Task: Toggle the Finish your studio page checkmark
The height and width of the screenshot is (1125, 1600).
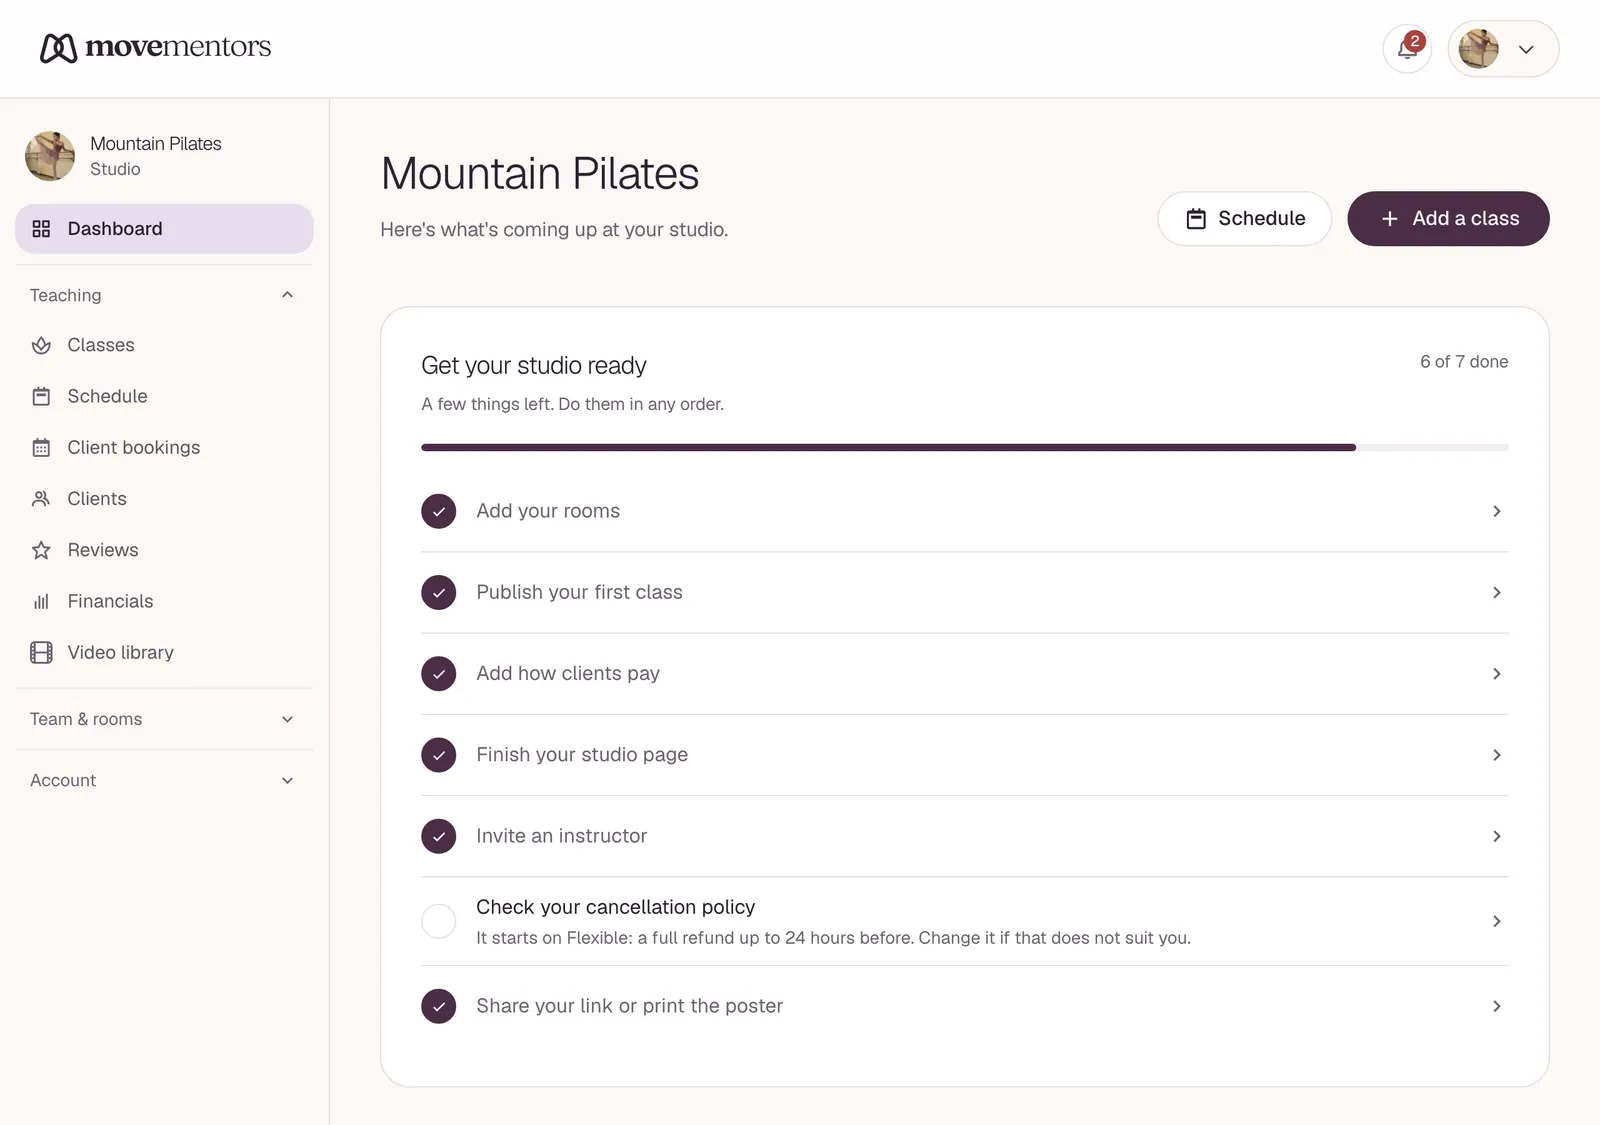Action: coord(439,755)
